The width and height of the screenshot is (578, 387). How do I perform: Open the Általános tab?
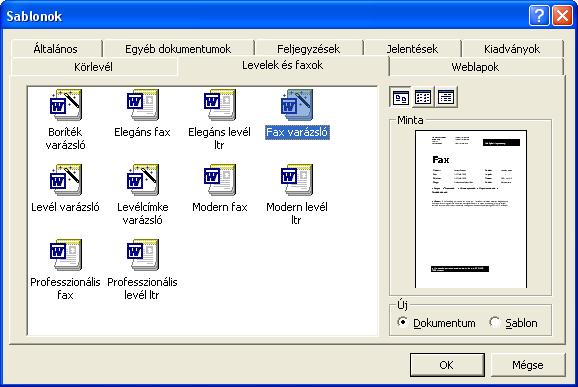click(x=56, y=49)
